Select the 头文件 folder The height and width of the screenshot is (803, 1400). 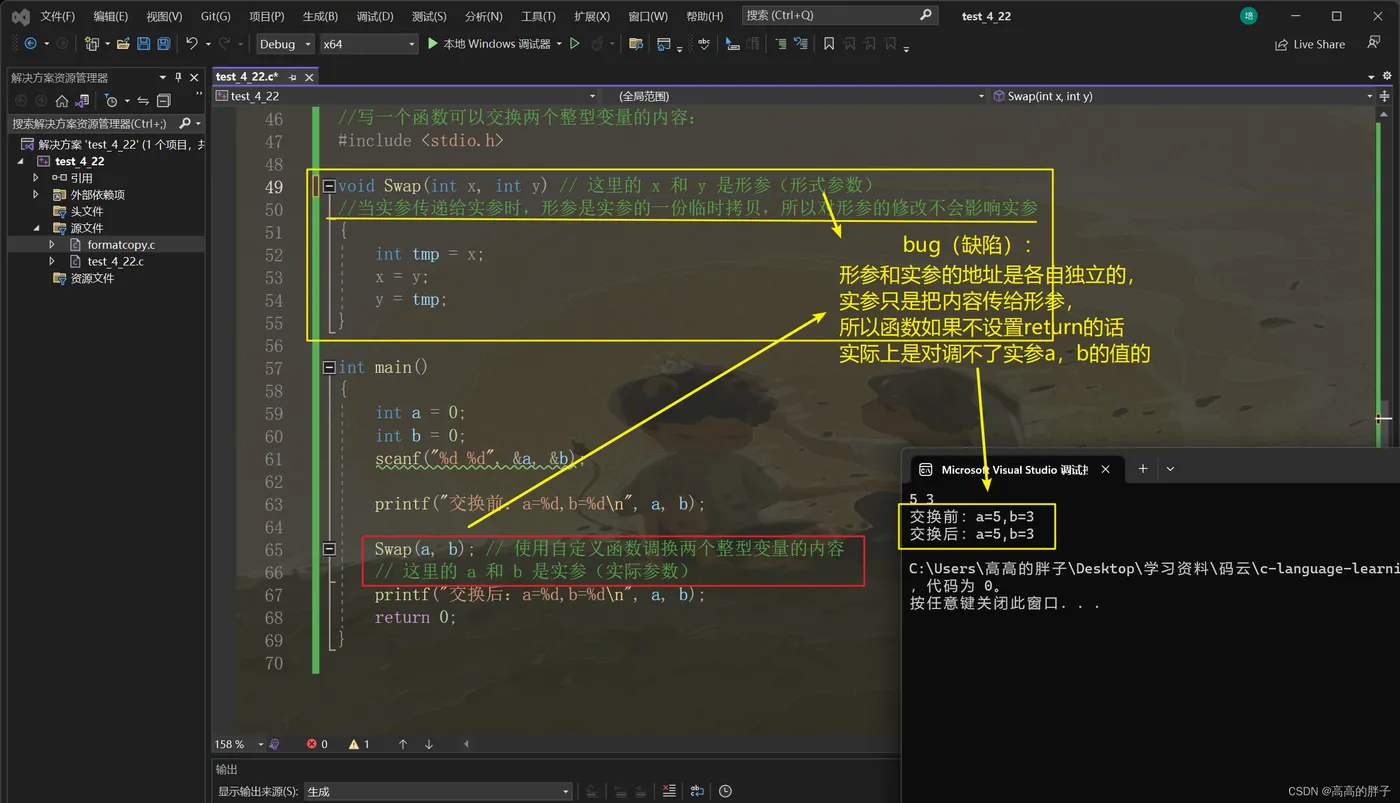pos(86,211)
